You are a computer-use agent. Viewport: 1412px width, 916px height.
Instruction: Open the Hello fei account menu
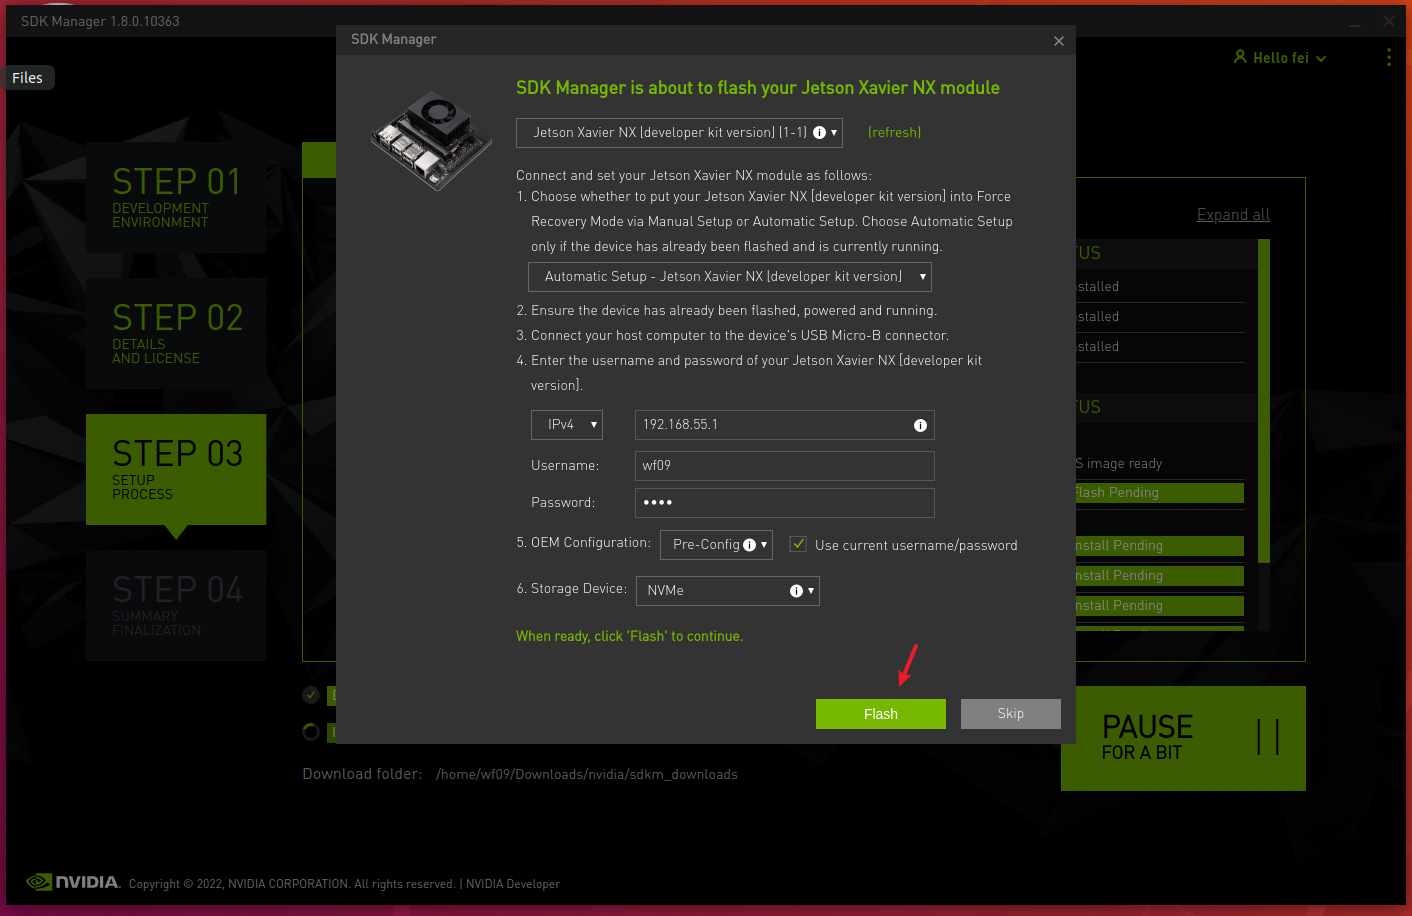tap(1279, 58)
